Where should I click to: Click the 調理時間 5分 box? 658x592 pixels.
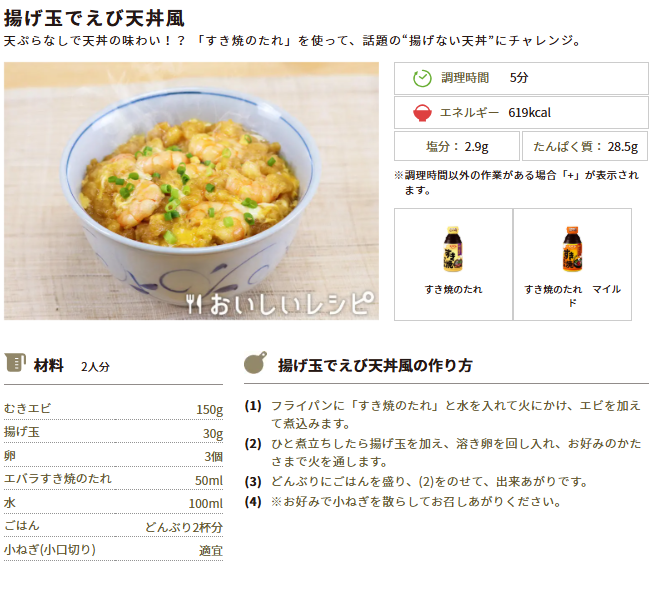coord(521,78)
